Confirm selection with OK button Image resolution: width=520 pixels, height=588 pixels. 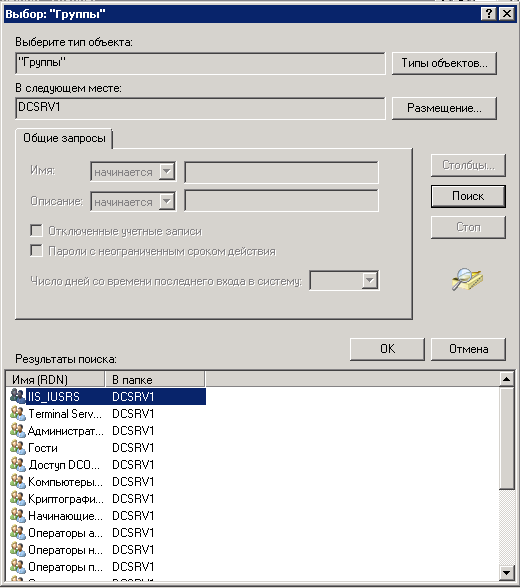click(x=387, y=349)
